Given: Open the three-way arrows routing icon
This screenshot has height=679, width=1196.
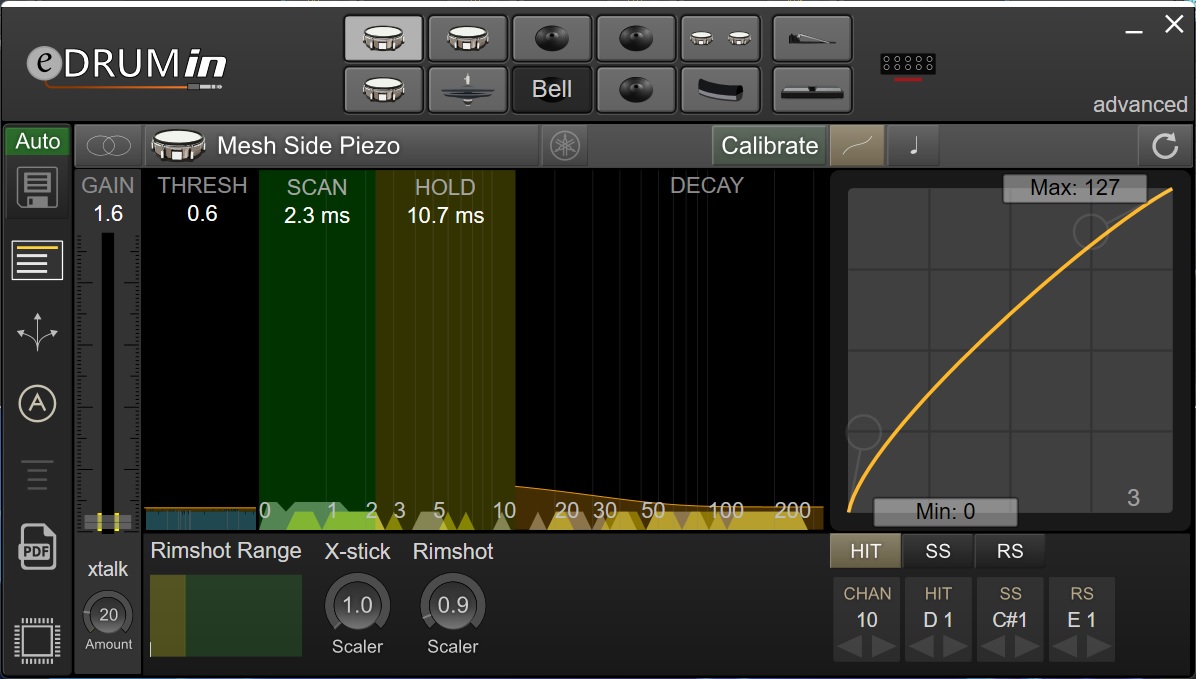Looking at the screenshot, I should [x=37, y=333].
